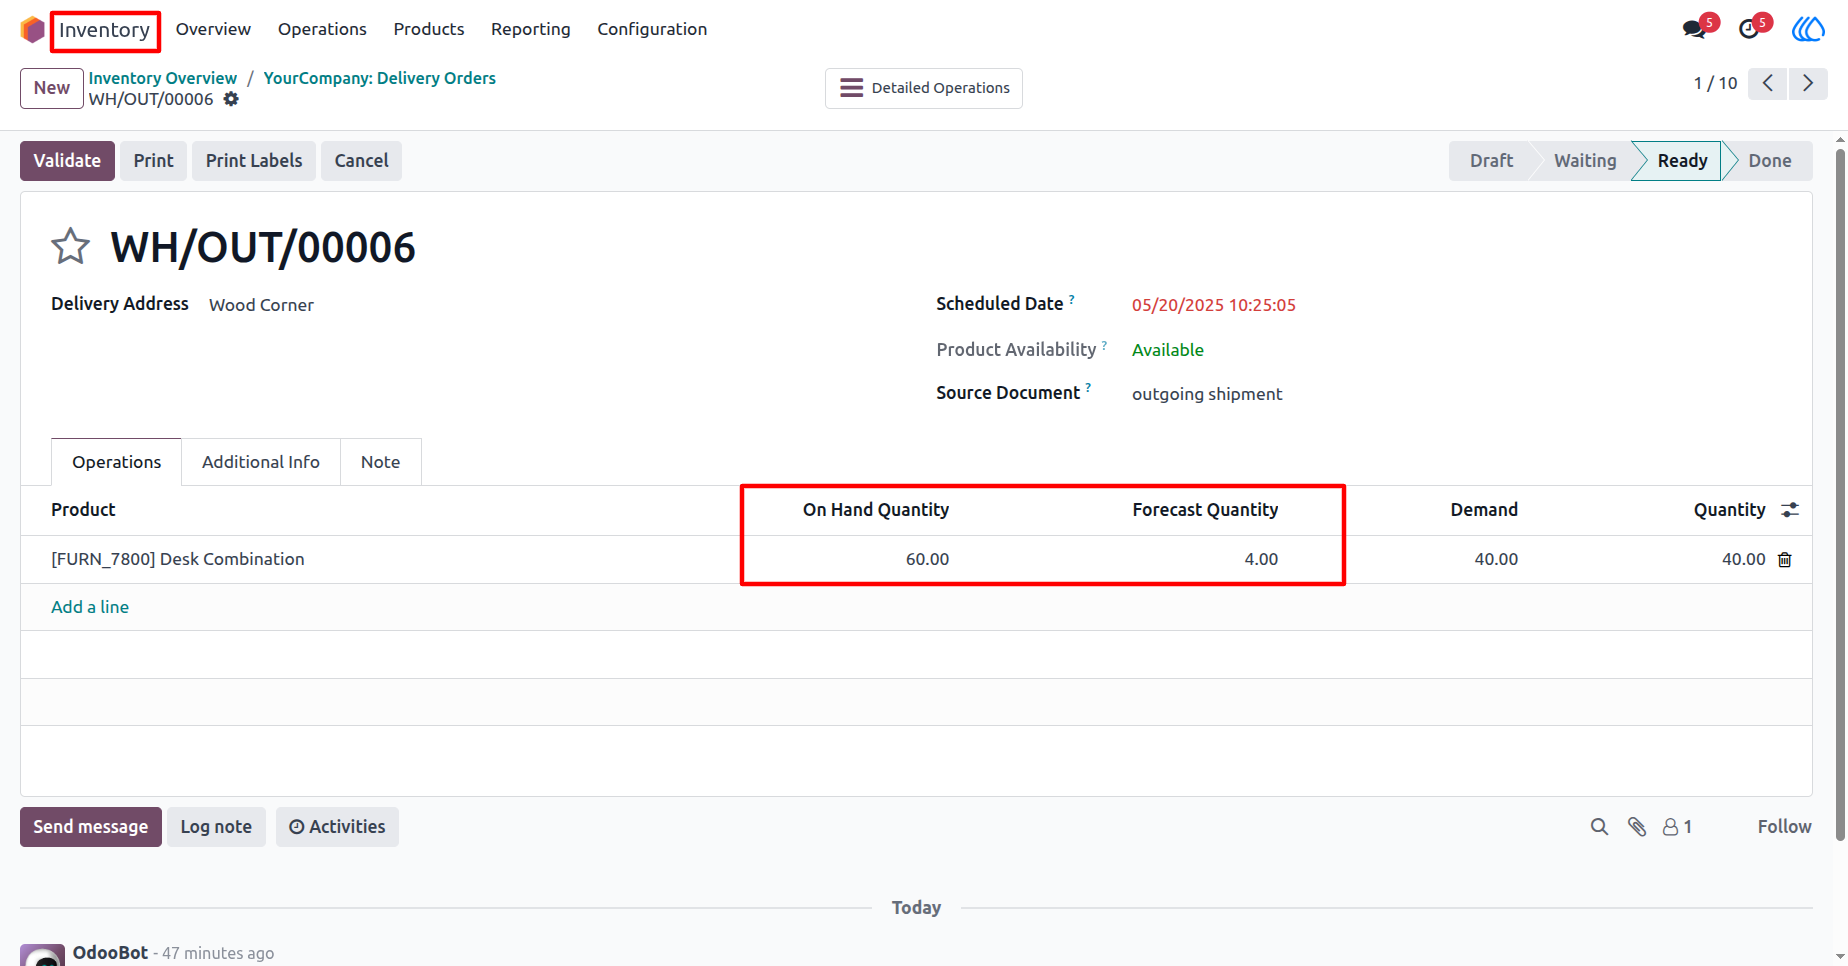Image resolution: width=1848 pixels, height=966 pixels.
Task: Open the Products menu
Action: pos(429,29)
